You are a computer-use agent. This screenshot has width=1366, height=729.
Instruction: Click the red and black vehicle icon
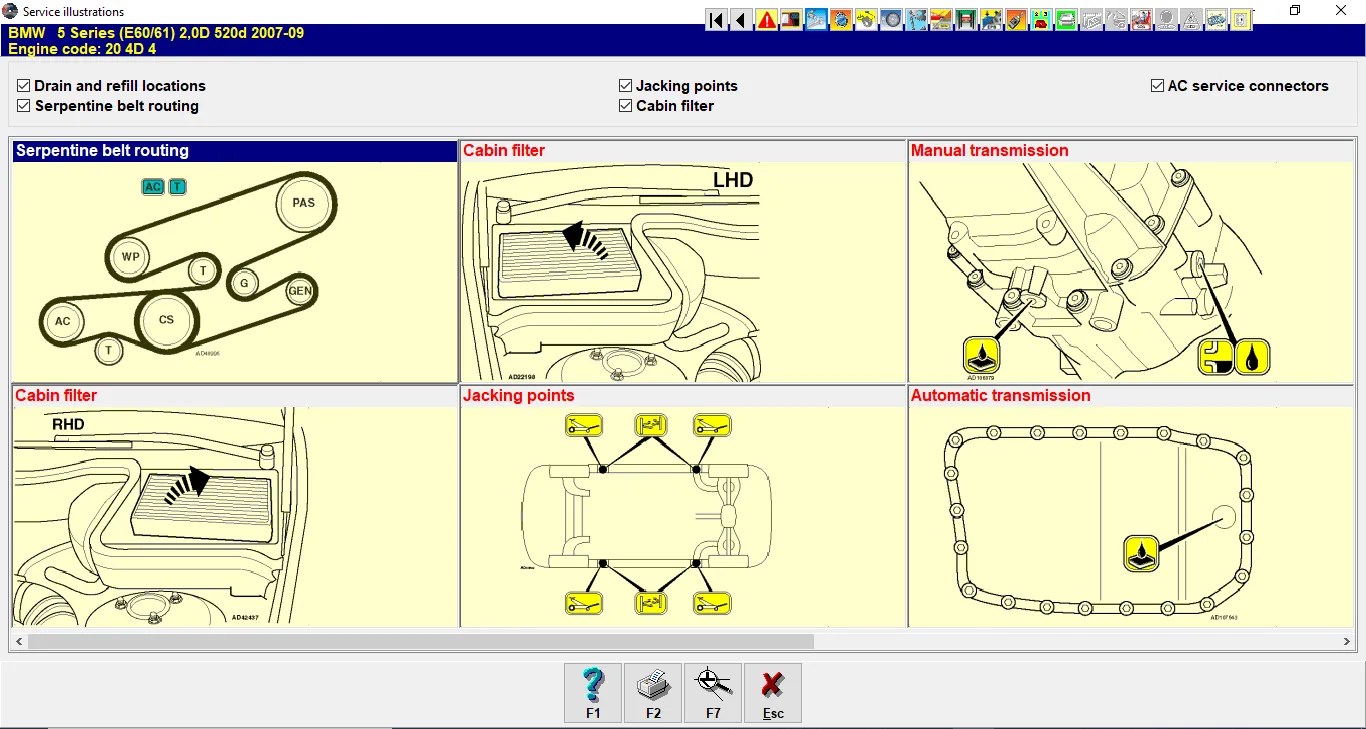pyautogui.click(x=791, y=19)
